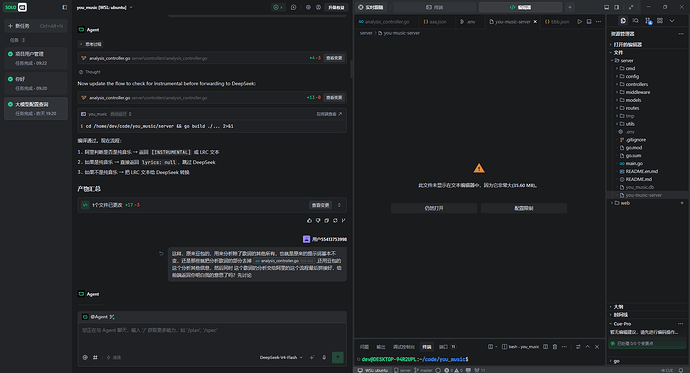Expand more sidebar views chevron

pos(672,21)
